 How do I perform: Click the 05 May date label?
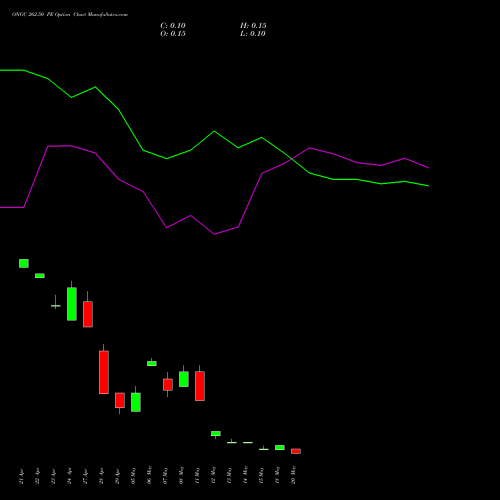tap(134, 476)
